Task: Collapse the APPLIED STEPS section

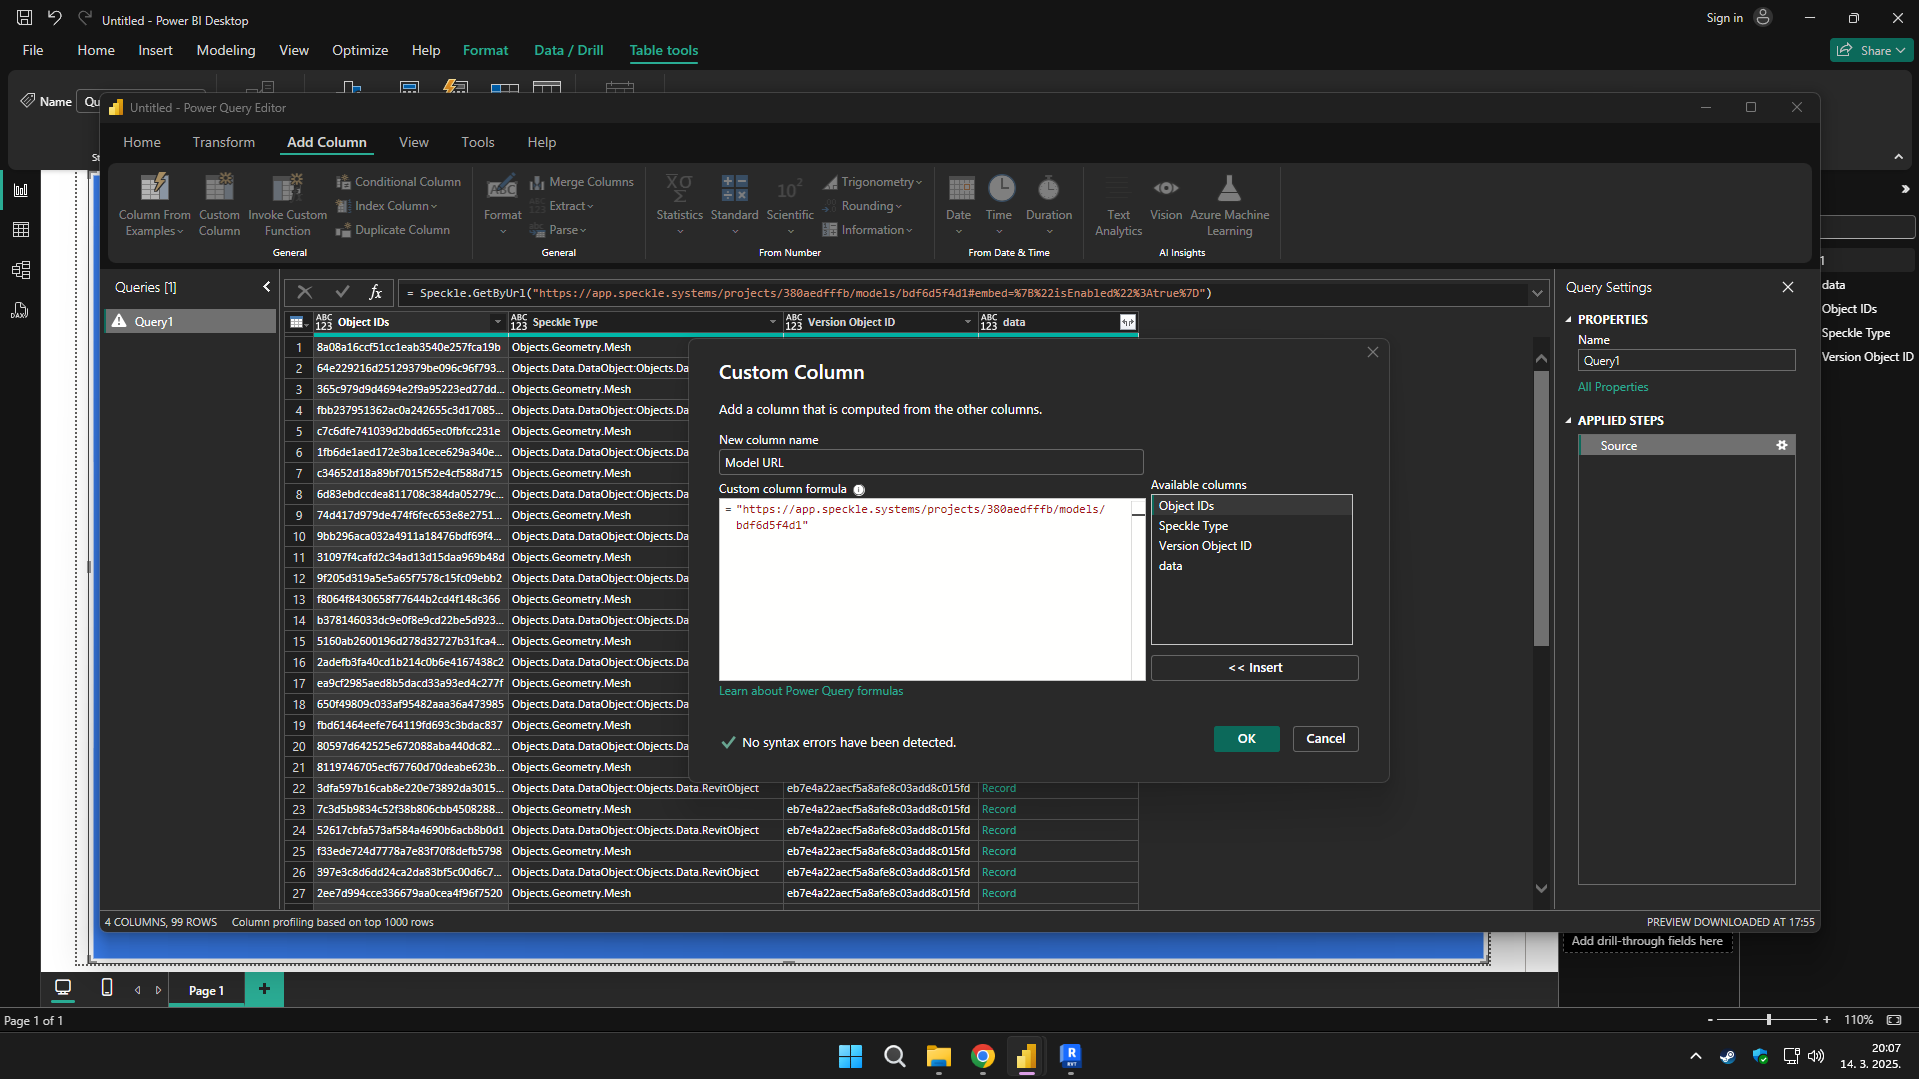Action: click(1568, 421)
